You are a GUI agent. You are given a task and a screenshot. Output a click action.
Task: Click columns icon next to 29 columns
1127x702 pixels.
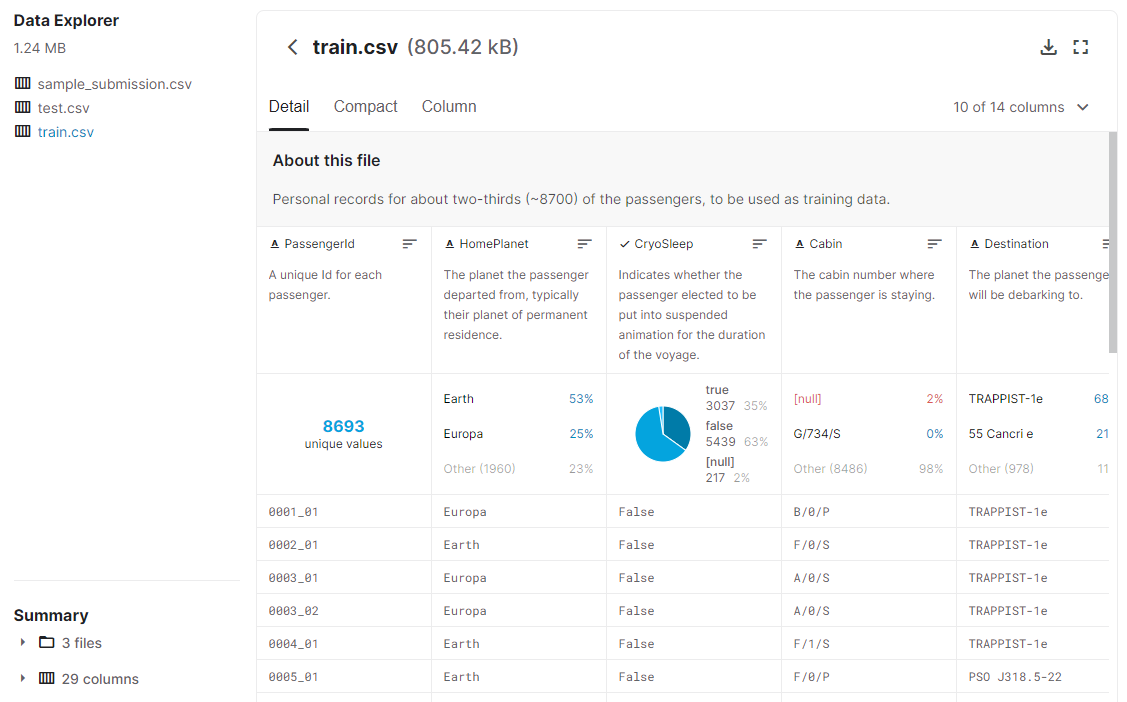pyautogui.click(x=47, y=678)
